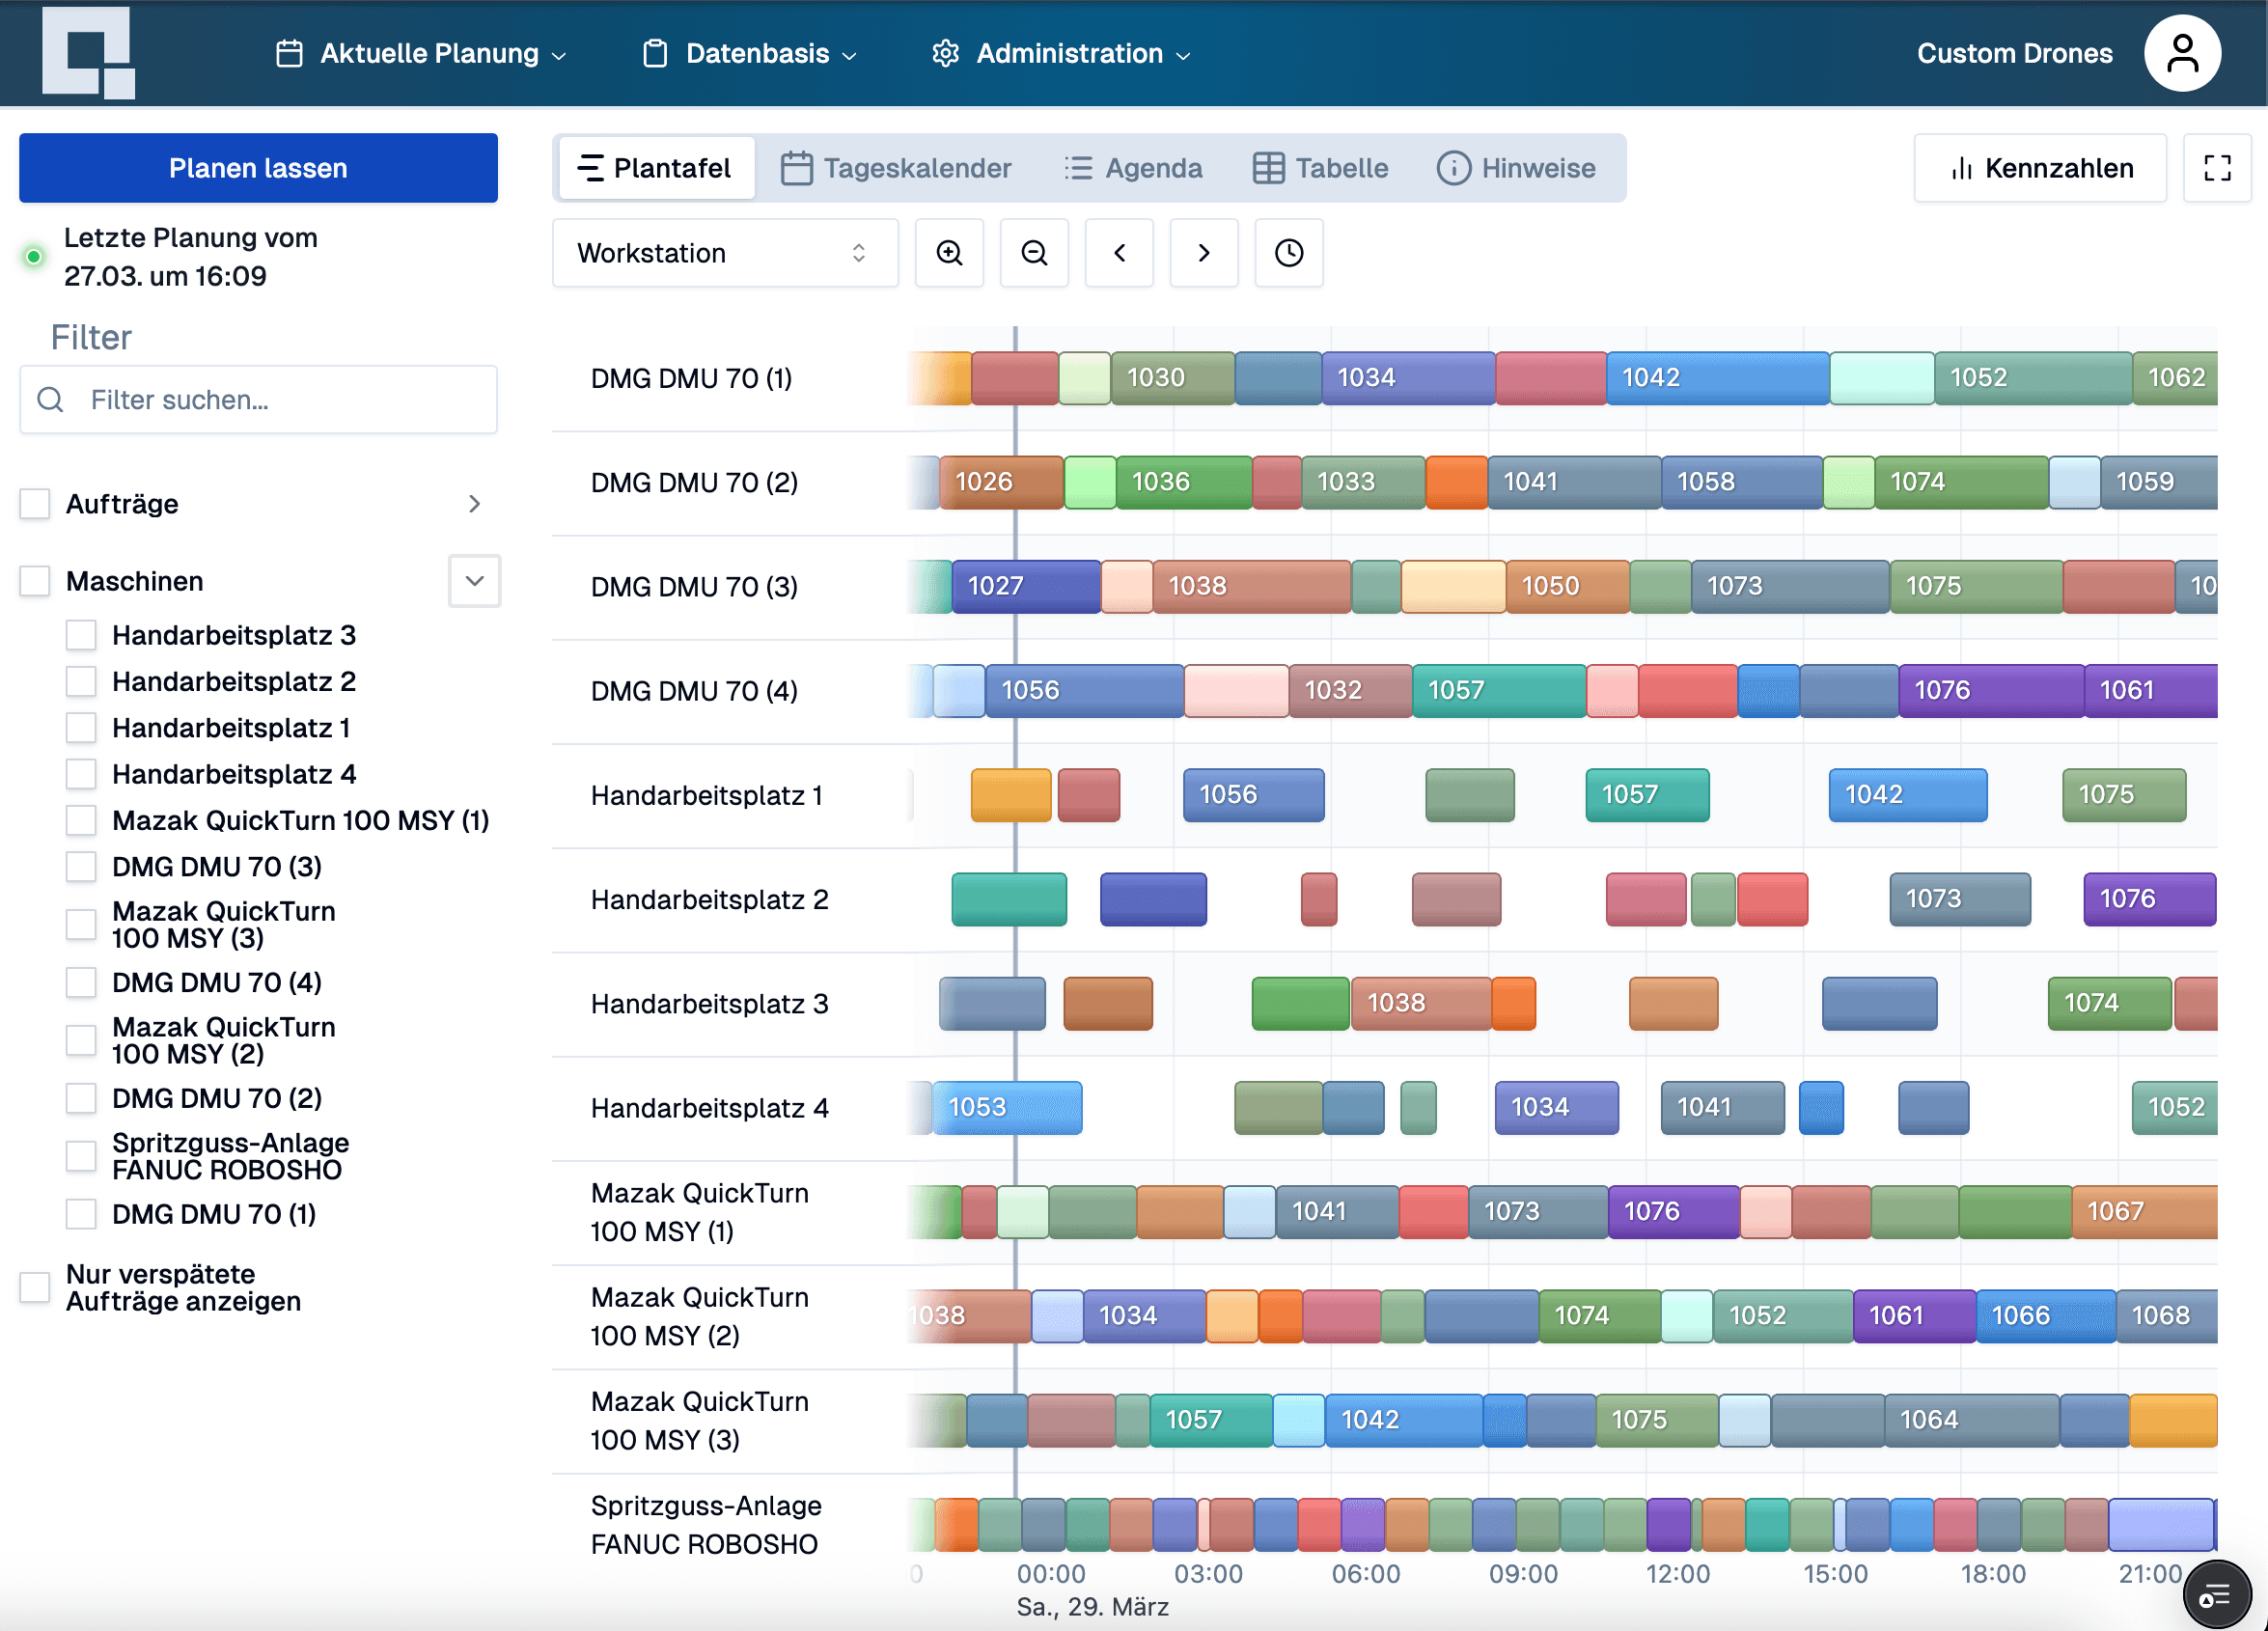Open the Datenbasis menu
The width and height of the screenshot is (2268, 1631).
pyautogui.click(x=750, y=54)
